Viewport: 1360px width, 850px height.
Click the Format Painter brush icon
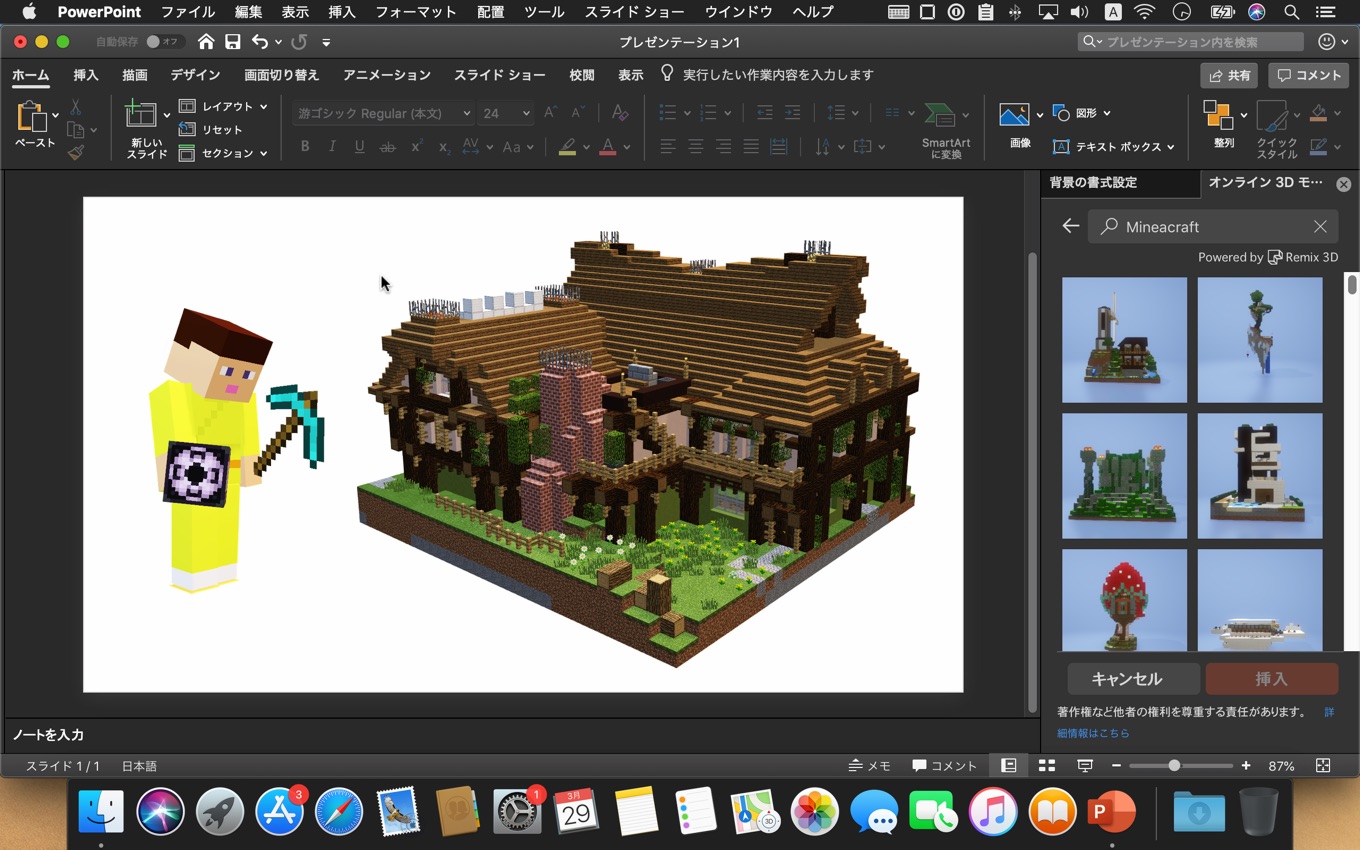pos(76,152)
